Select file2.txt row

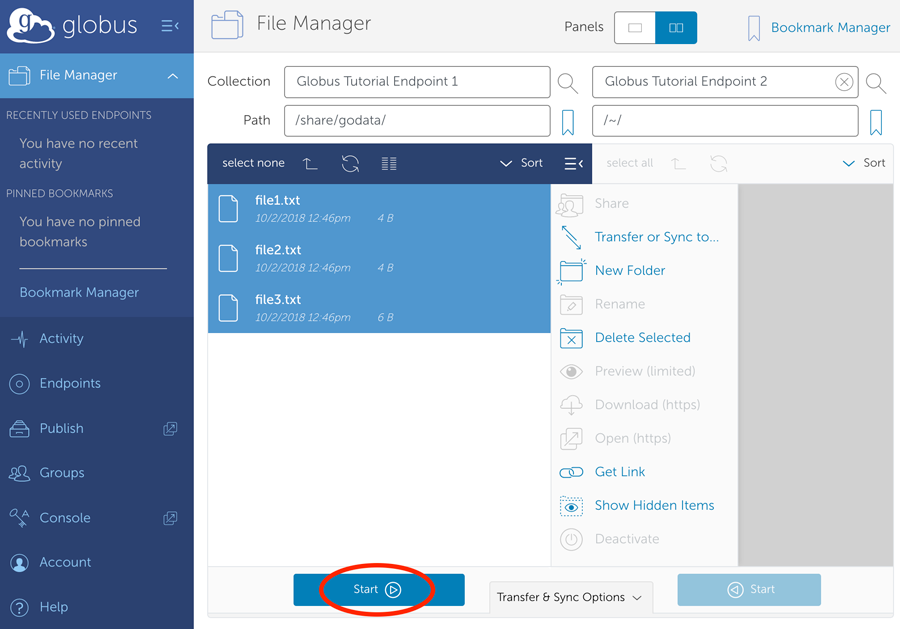pos(379,258)
